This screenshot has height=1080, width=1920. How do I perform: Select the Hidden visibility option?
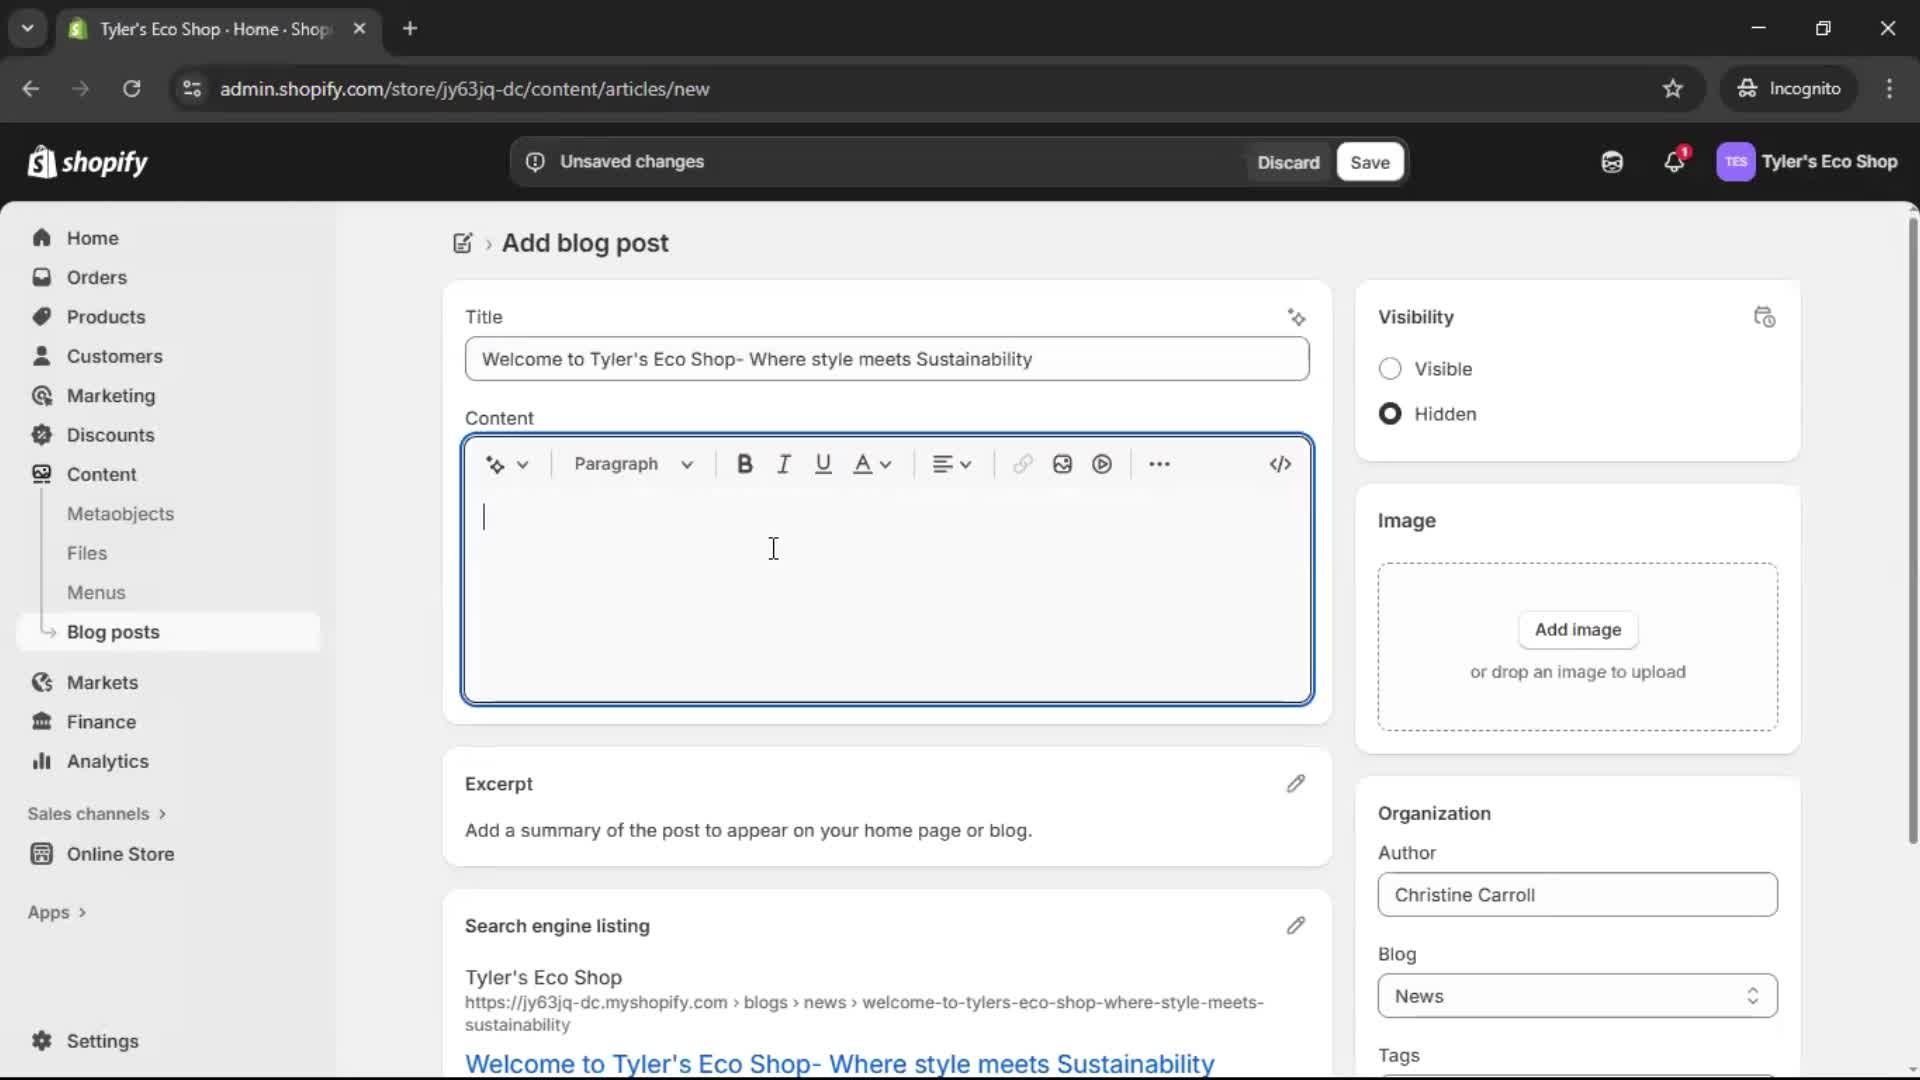(x=1391, y=413)
